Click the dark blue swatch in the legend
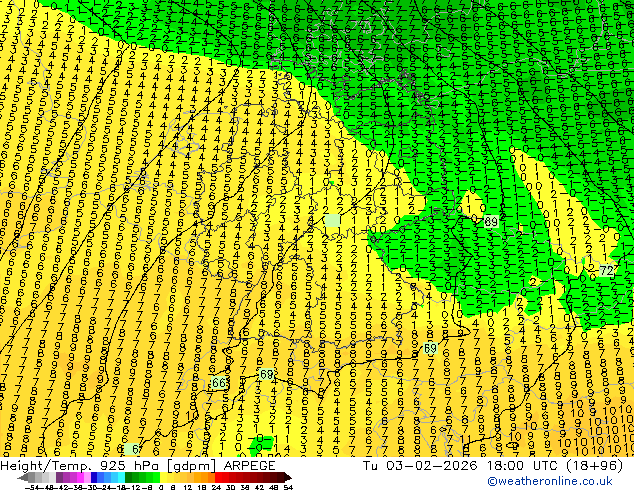The width and height of the screenshot is (634, 490). 94,477
